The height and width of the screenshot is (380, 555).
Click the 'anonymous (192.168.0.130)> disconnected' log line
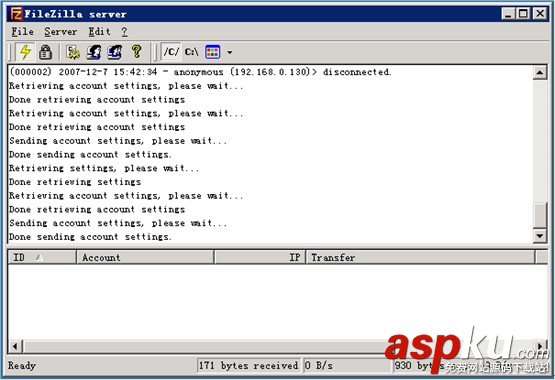coord(200,72)
